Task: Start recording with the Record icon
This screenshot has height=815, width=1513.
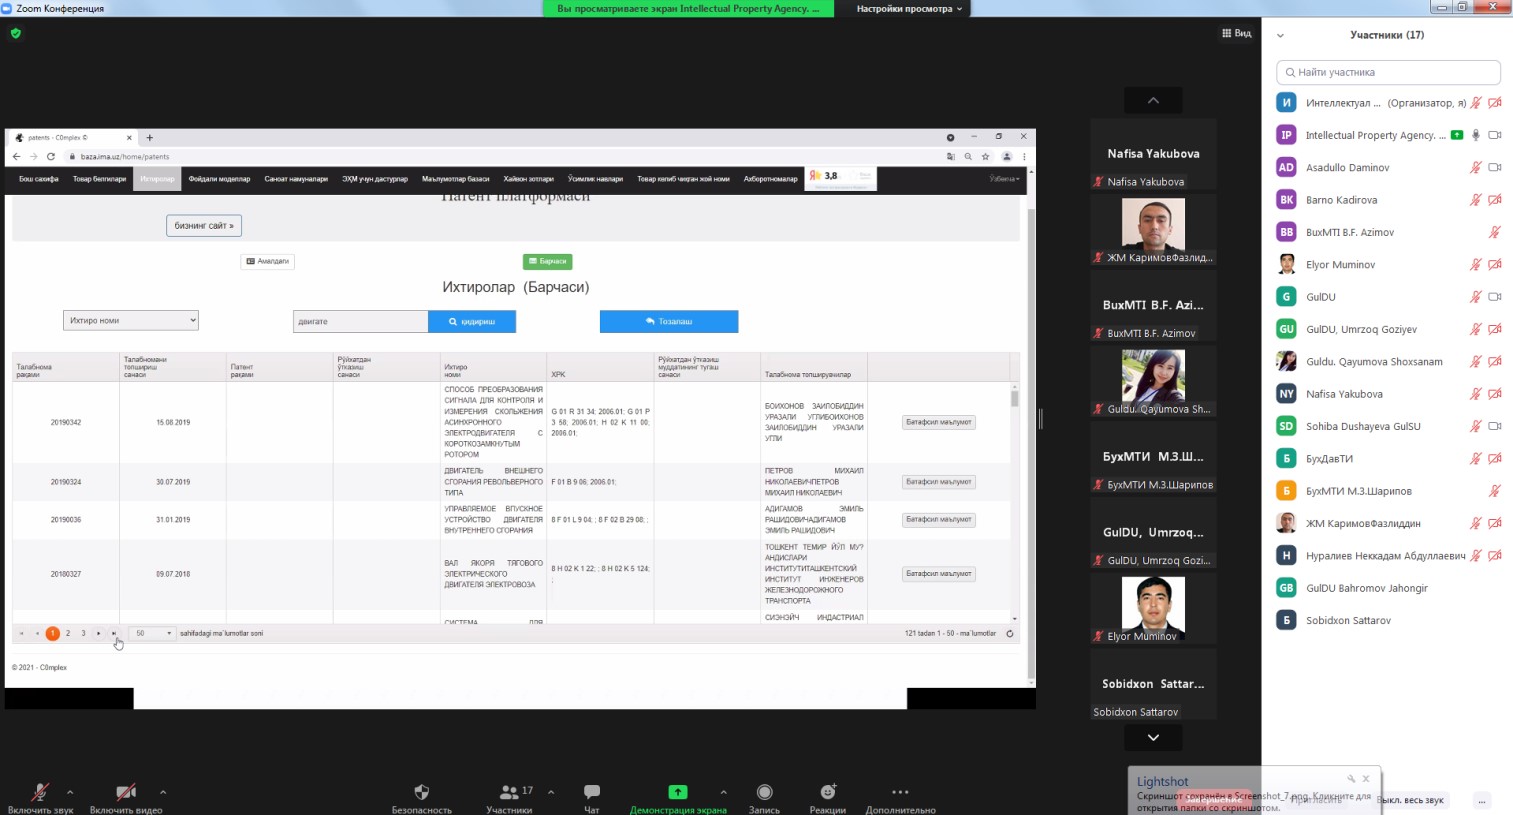Action: pyautogui.click(x=764, y=792)
